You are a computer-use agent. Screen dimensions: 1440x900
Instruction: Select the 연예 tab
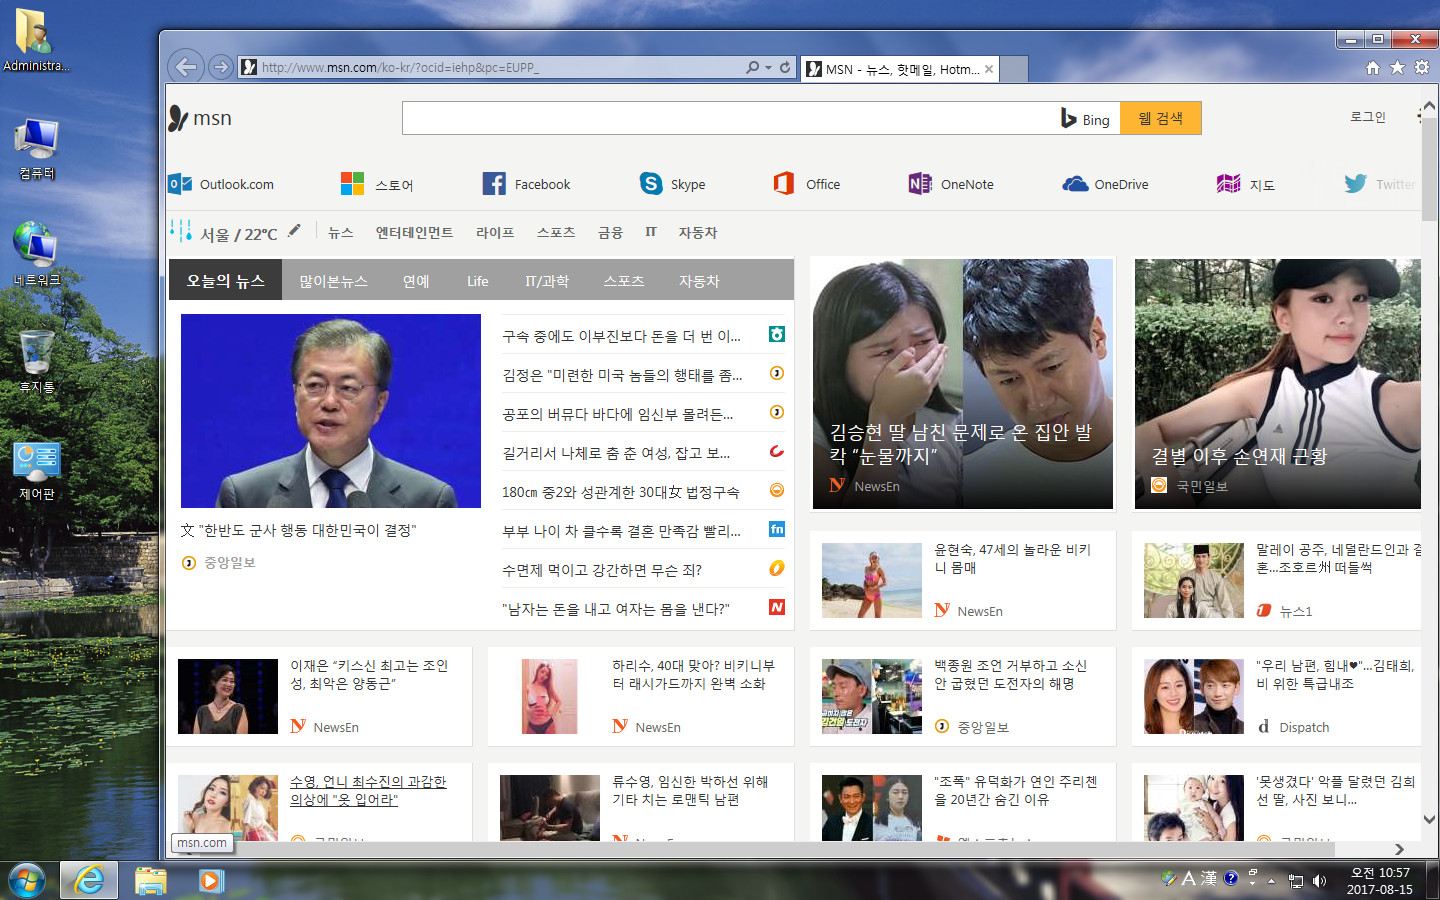(416, 281)
